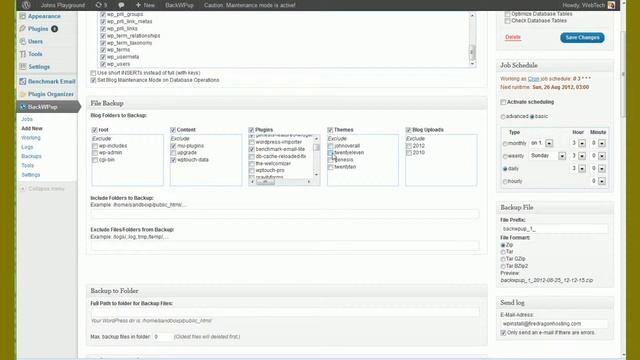This screenshot has width=640, height=360.
Task: Click the Save Changes button
Action: (x=582, y=37)
